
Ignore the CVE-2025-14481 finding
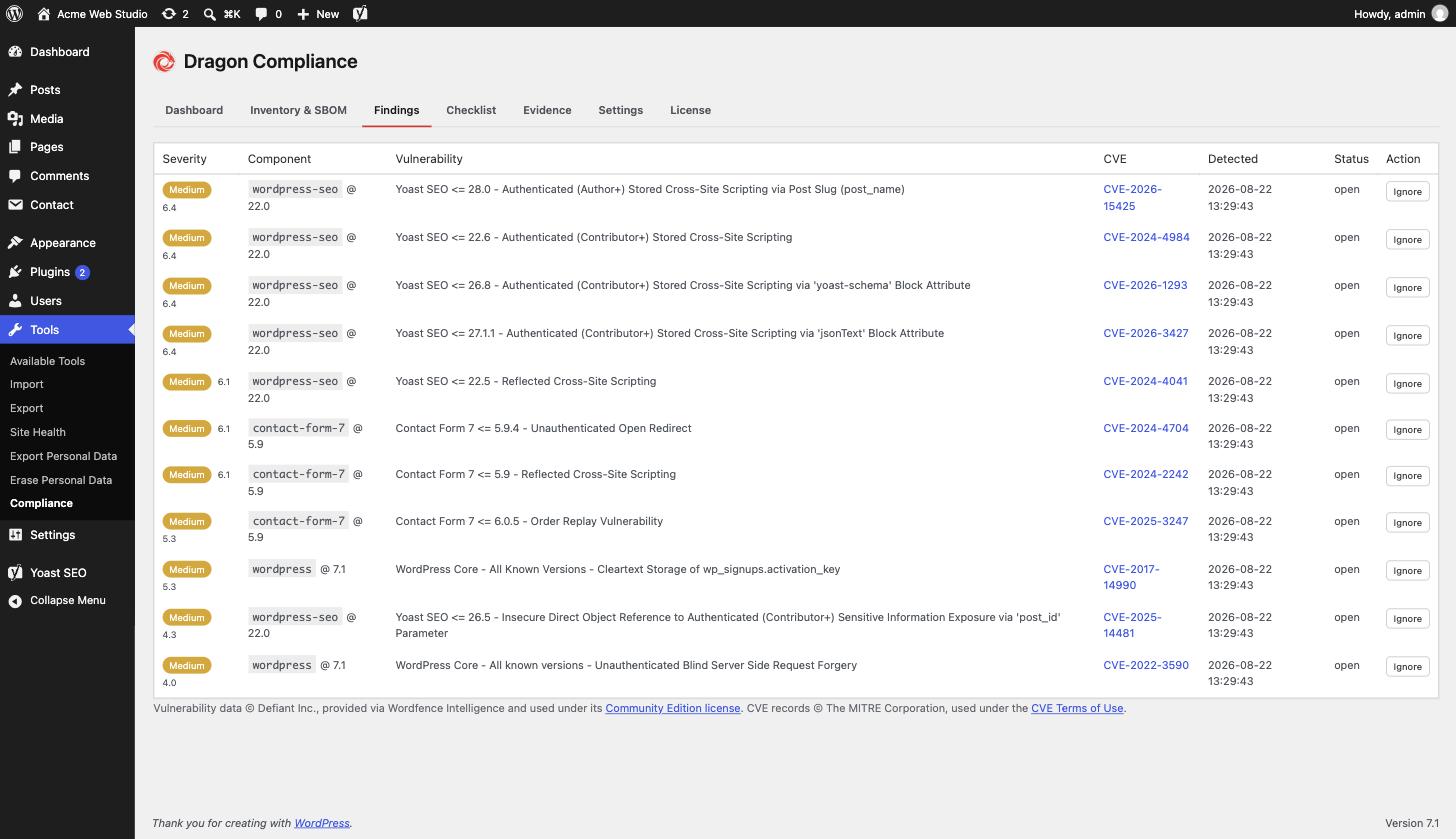(1407, 618)
